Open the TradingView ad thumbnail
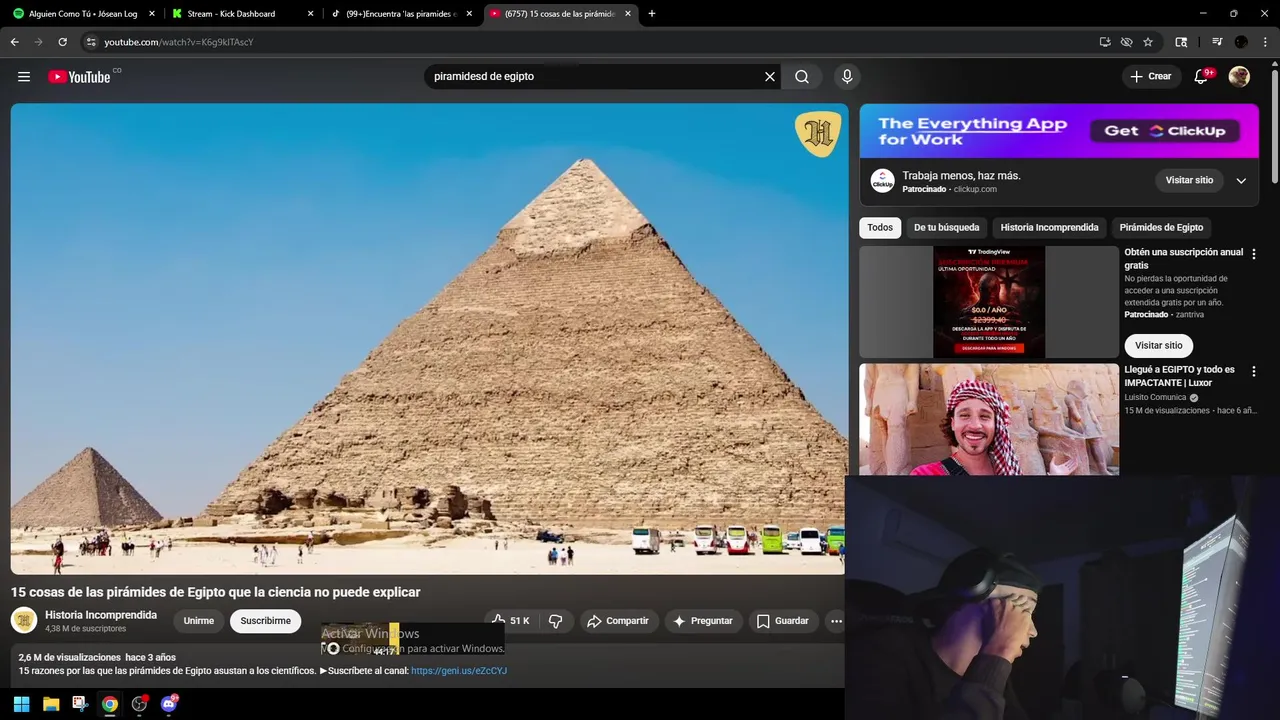1280x720 pixels. [989, 302]
